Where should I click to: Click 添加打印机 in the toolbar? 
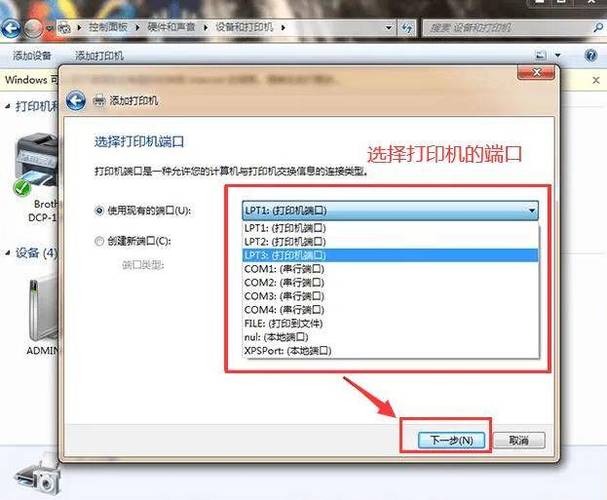pyautogui.click(x=100, y=54)
